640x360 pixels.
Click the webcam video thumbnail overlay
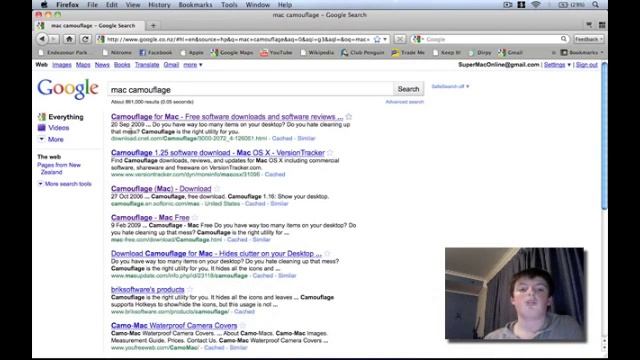point(515,294)
